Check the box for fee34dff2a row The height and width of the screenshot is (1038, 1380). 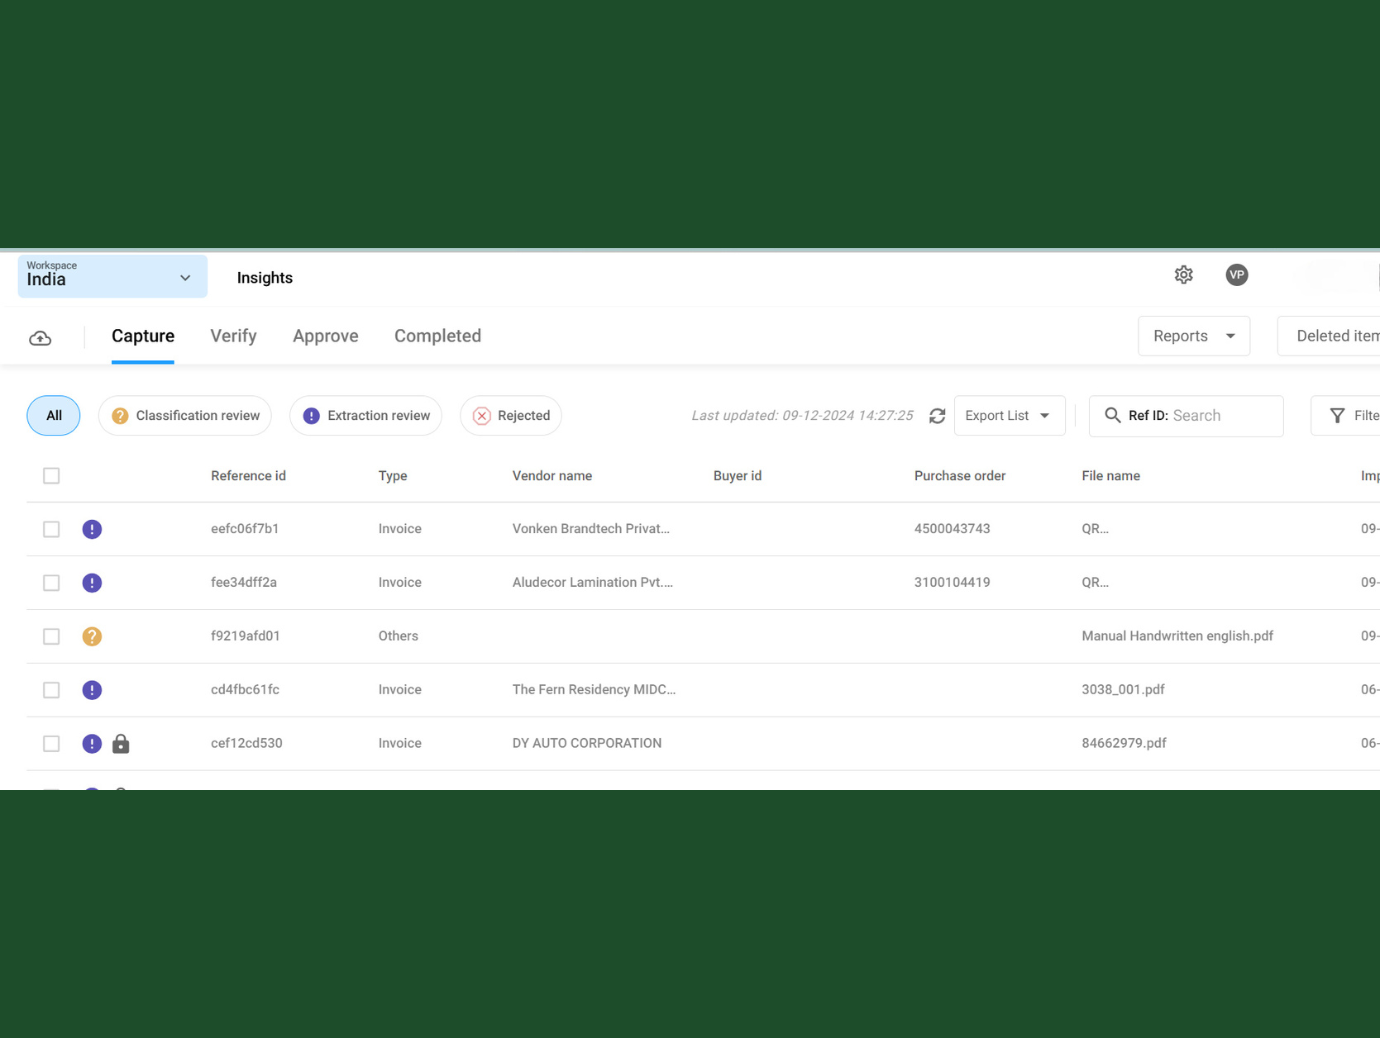click(51, 583)
